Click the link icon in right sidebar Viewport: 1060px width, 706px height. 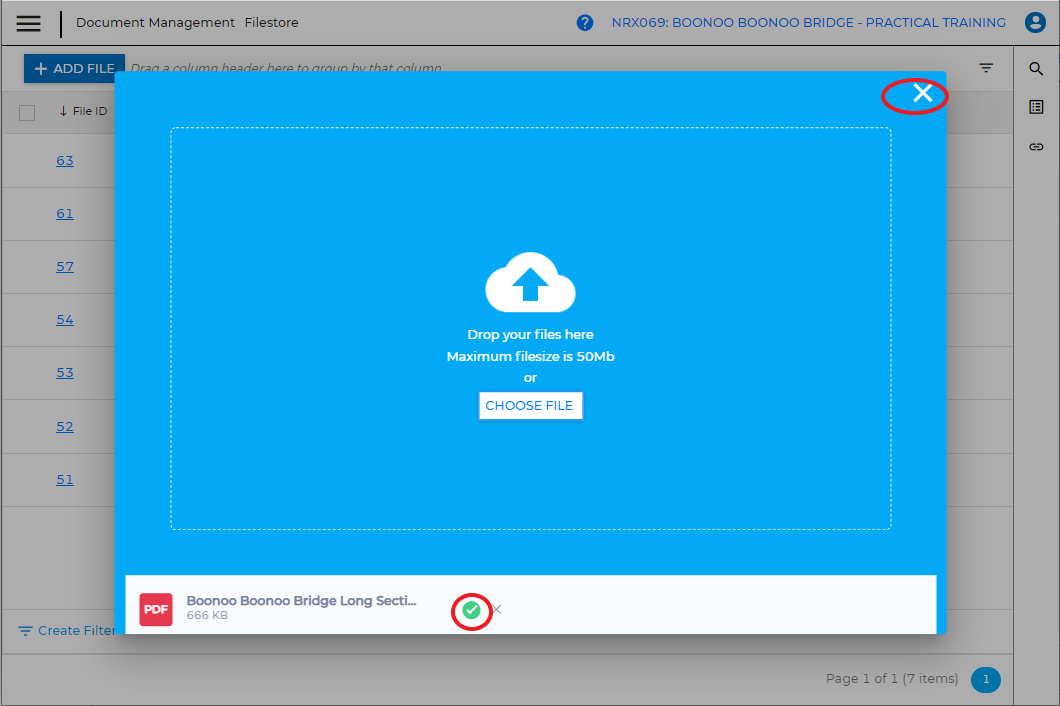click(1036, 147)
